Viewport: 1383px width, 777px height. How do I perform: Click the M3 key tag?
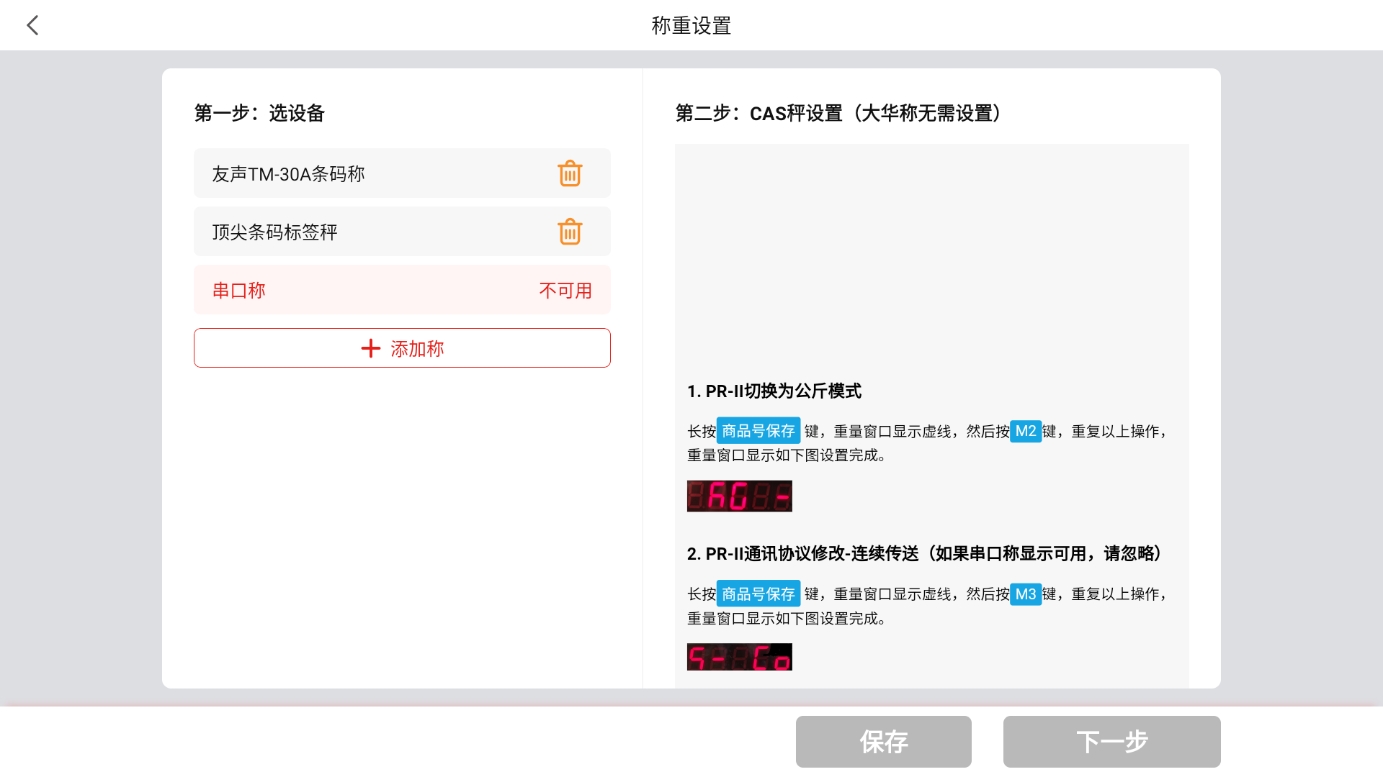click(1025, 594)
